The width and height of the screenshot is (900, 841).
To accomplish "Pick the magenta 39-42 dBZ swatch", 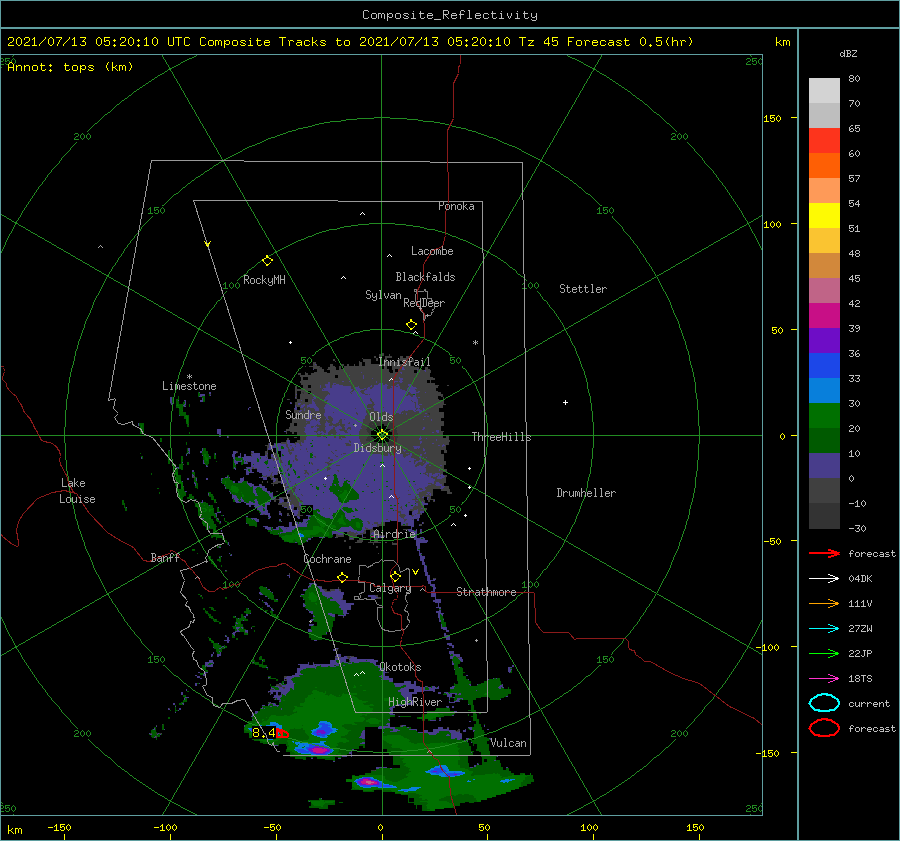I will [824, 315].
